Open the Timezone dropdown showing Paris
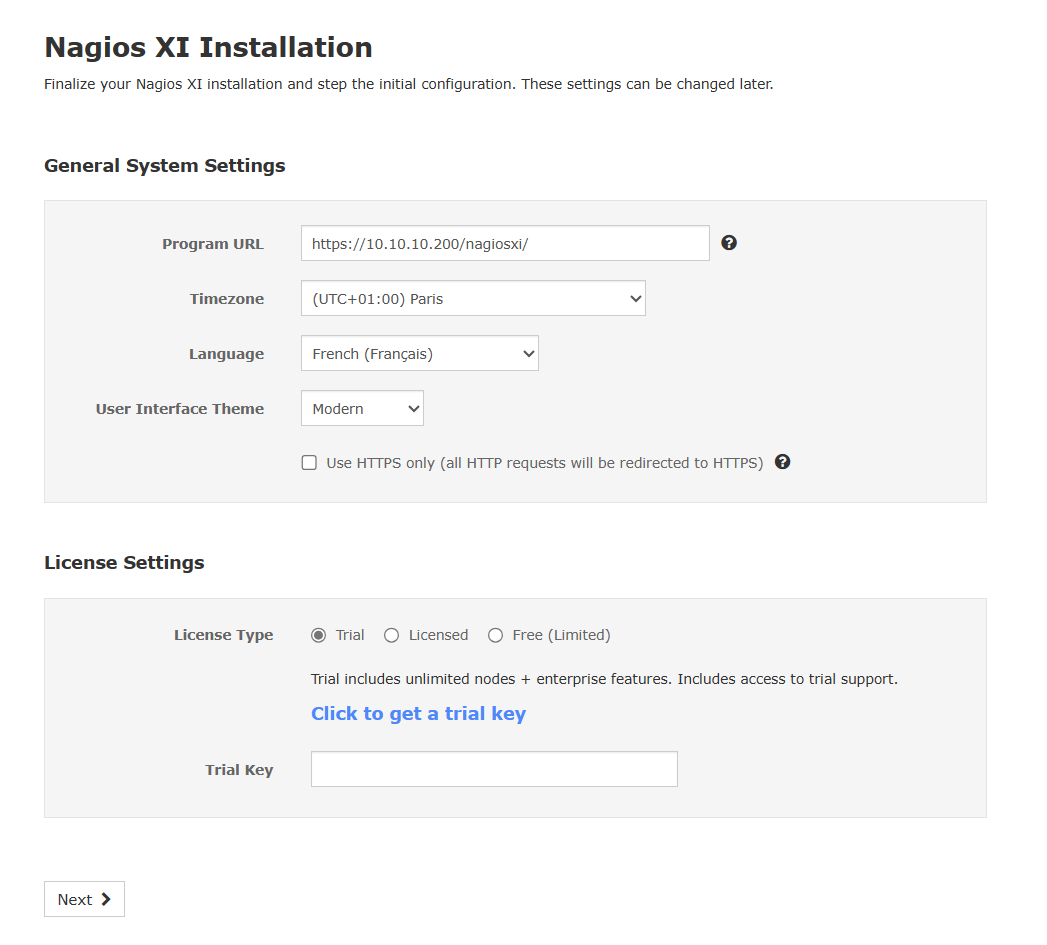 click(x=473, y=298)
